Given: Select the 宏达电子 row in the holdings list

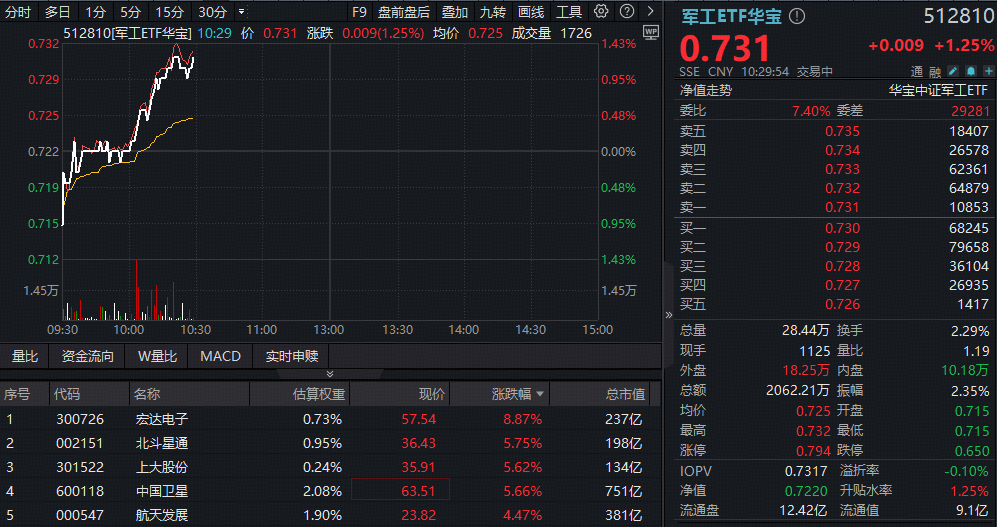Looking at the screenshot, I should 160,419.
